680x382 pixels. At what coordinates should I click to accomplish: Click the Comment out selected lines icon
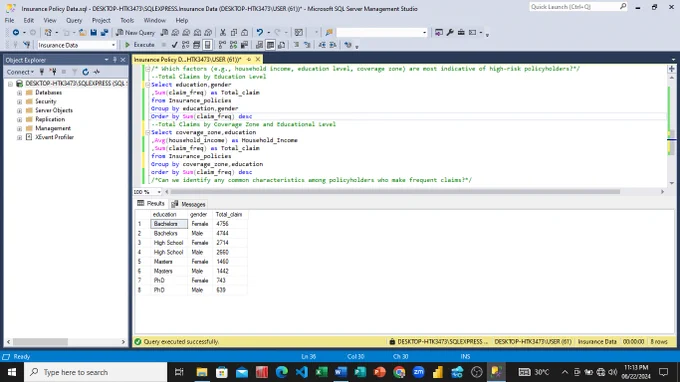[x=296, y=45]
